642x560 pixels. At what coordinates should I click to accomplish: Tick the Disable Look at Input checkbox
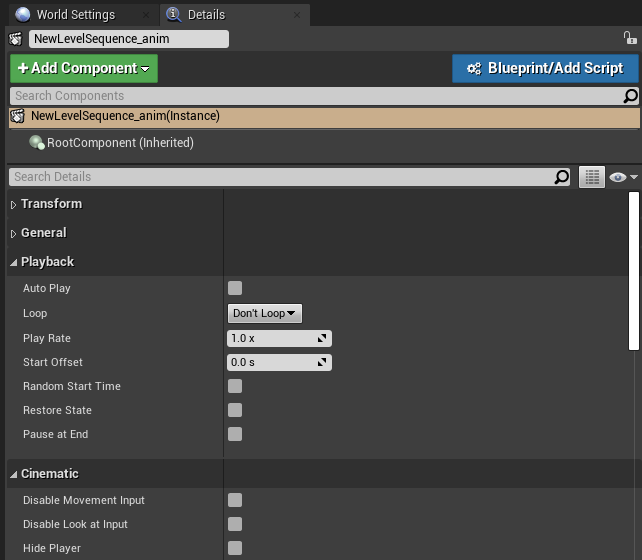pos(235,524)
